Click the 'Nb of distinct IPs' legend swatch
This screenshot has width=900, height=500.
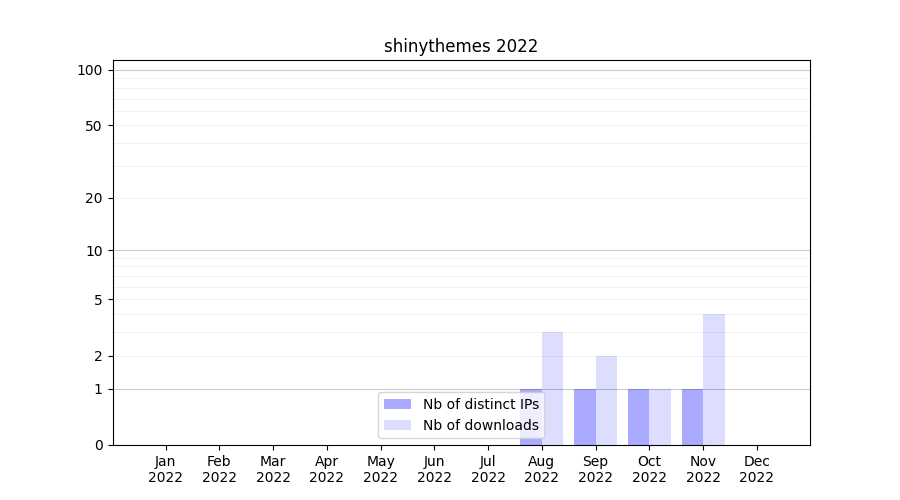(x=397, y=404)
